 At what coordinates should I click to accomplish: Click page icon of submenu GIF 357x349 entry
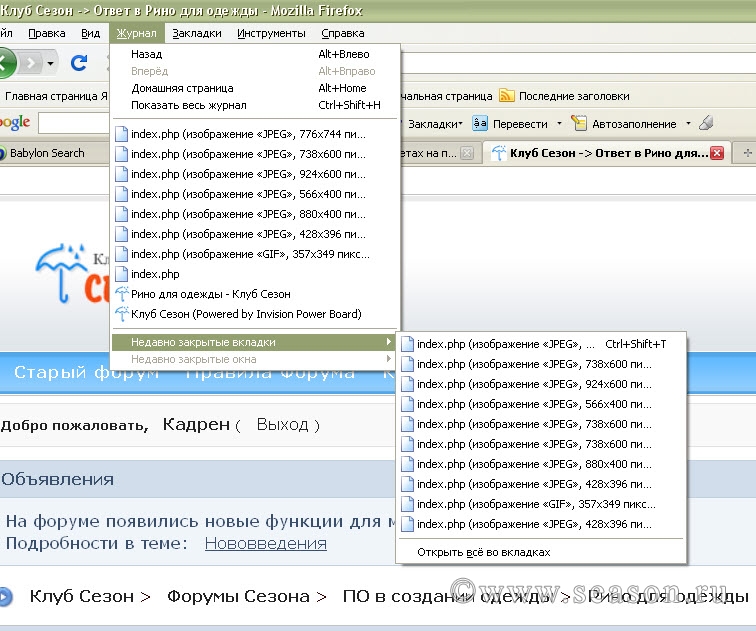pyautogui.click(x=408, y=504)
